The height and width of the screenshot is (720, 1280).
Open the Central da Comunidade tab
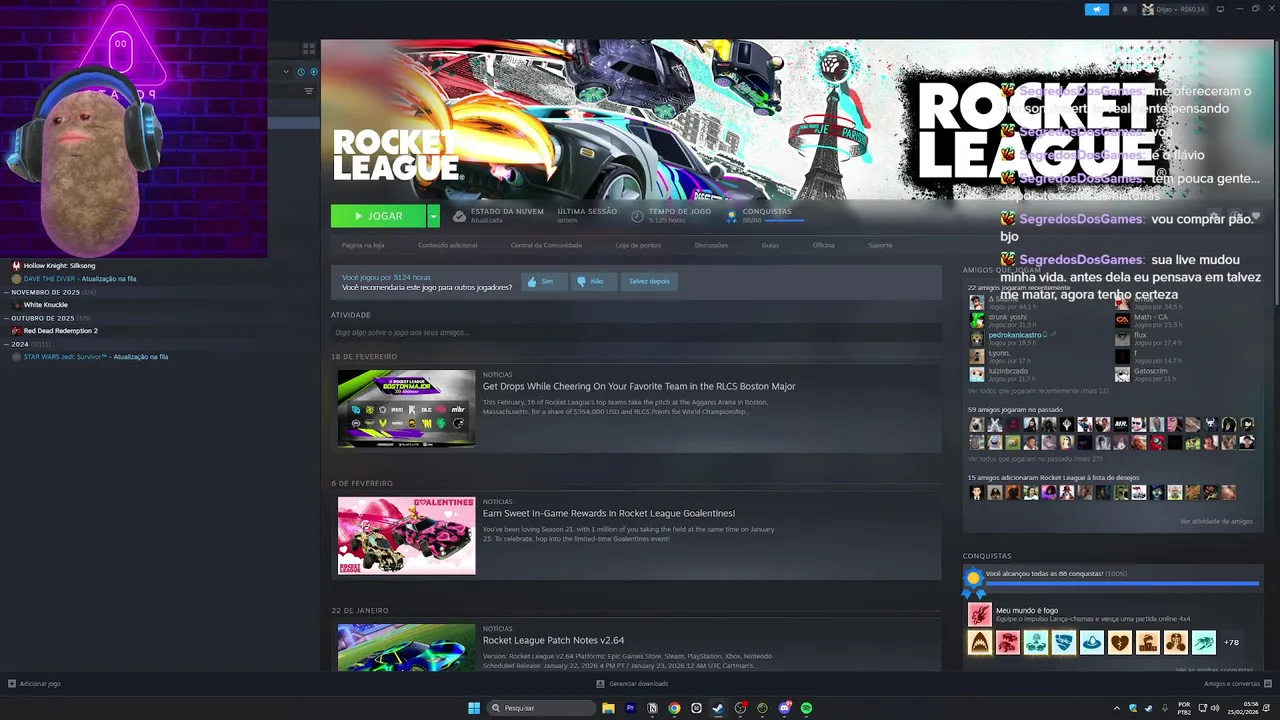546,245
